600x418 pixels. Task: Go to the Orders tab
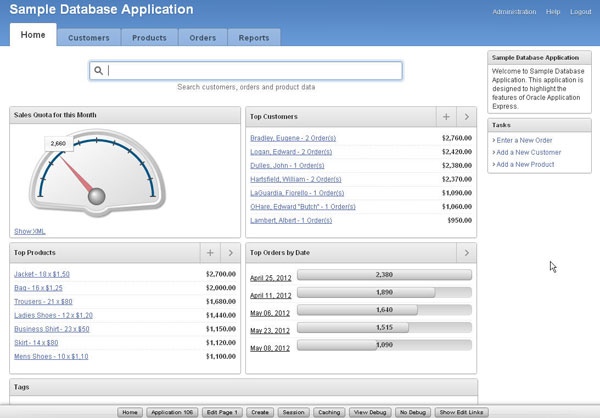(203, 38)
